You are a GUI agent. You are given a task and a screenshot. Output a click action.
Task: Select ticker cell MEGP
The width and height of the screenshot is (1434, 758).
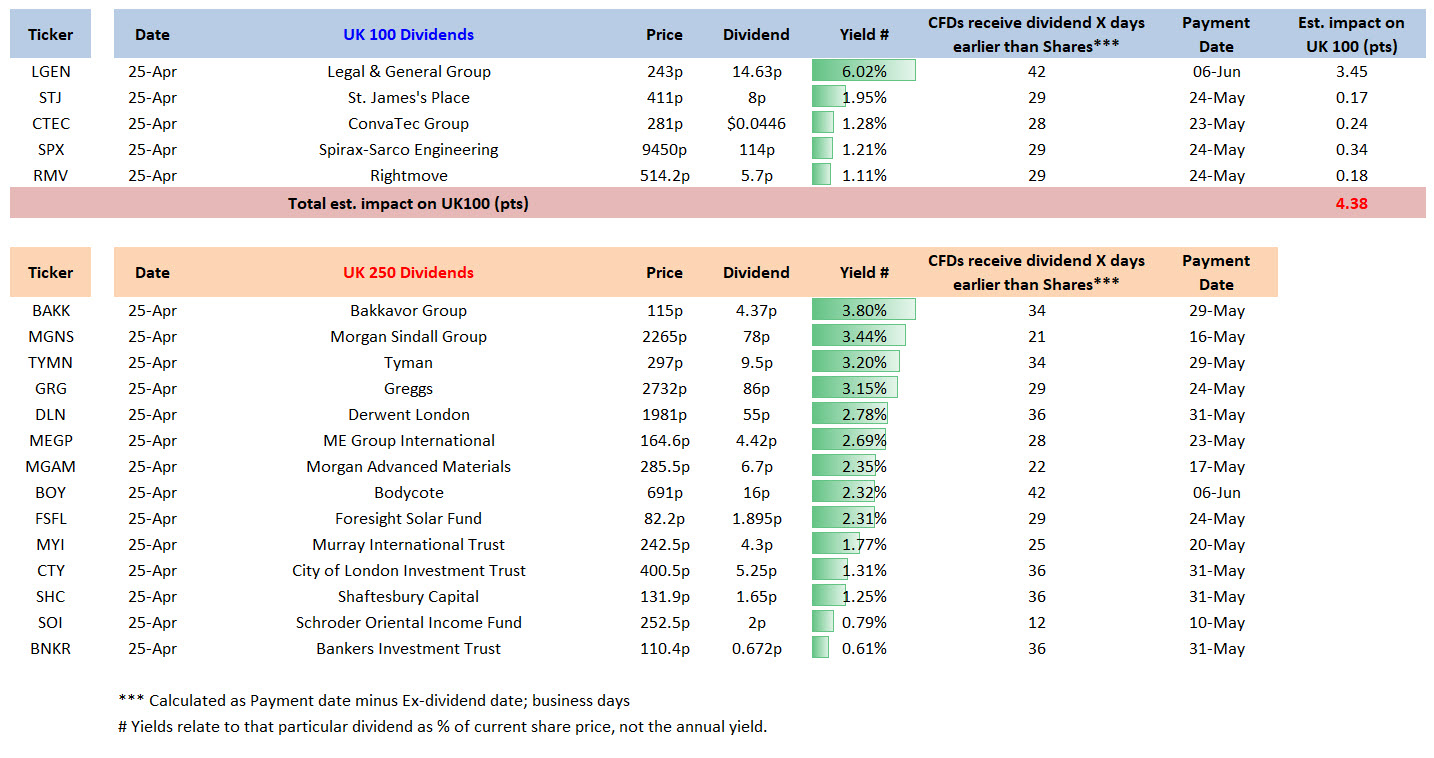pyautogui.click(x=50, y=440)
